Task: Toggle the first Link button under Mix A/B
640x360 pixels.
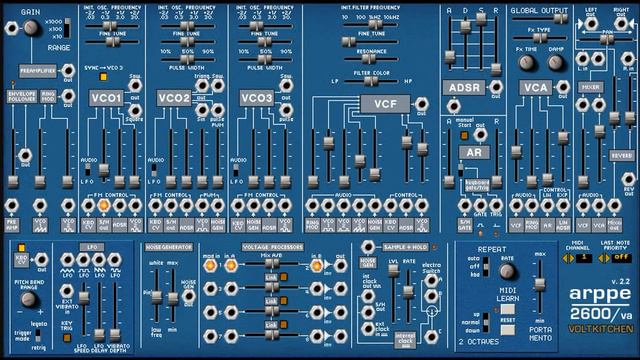Action: [284, 277]
